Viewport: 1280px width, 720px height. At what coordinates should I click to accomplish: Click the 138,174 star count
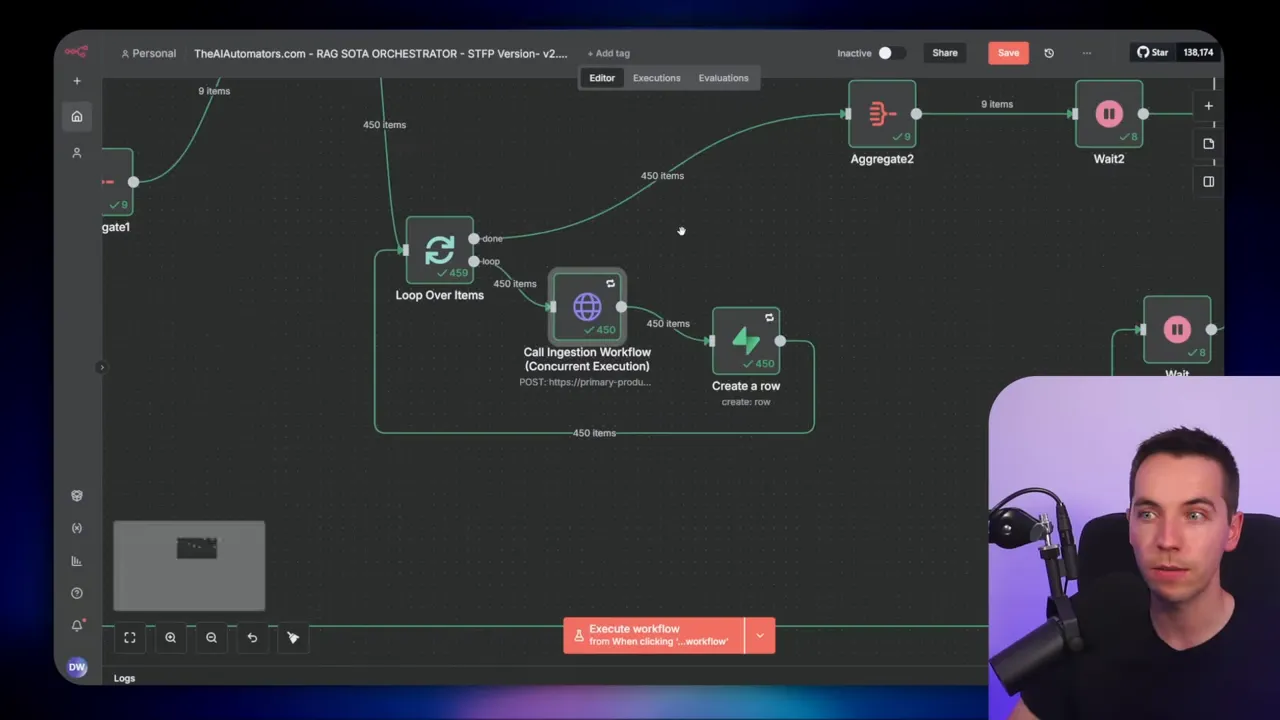pos(1198,53)
